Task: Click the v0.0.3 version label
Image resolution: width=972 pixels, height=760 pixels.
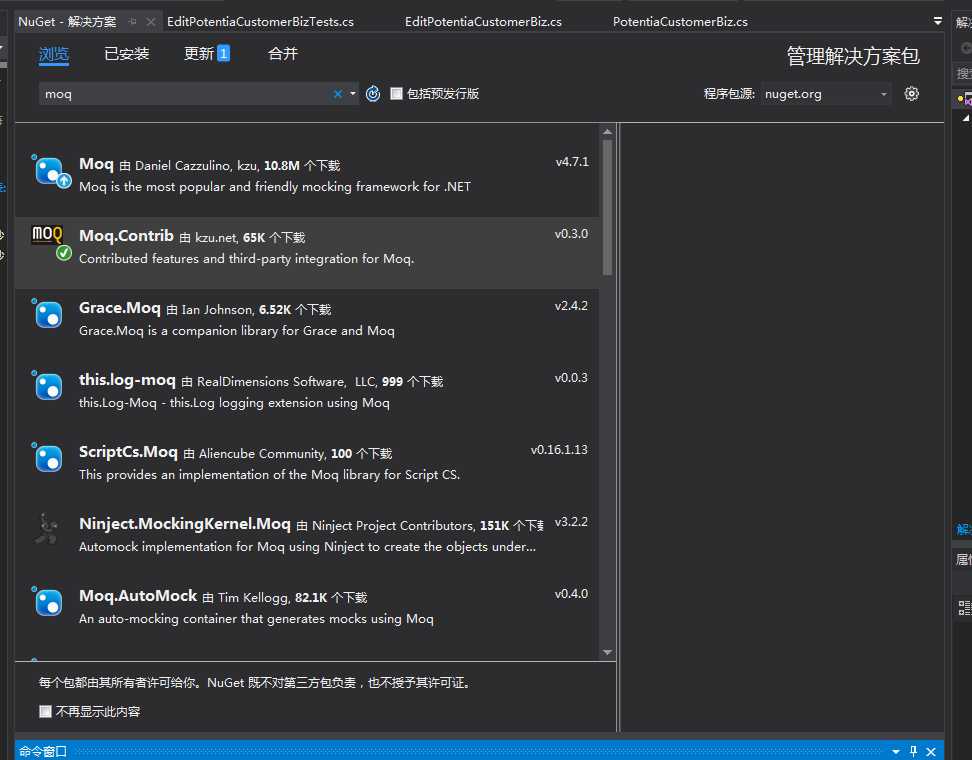Action: tap(571, 378)
